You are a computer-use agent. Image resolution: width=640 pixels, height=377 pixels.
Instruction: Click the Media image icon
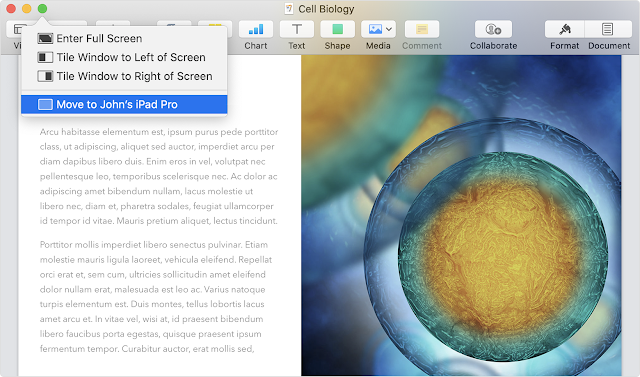click(x=375, y=29)
